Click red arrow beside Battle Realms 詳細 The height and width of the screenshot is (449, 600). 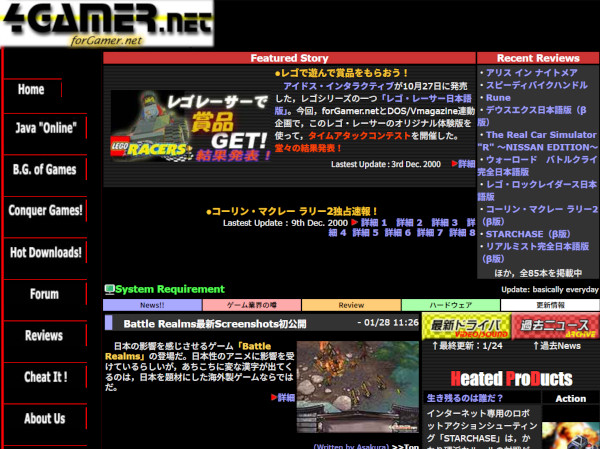[x=274, y=397]
